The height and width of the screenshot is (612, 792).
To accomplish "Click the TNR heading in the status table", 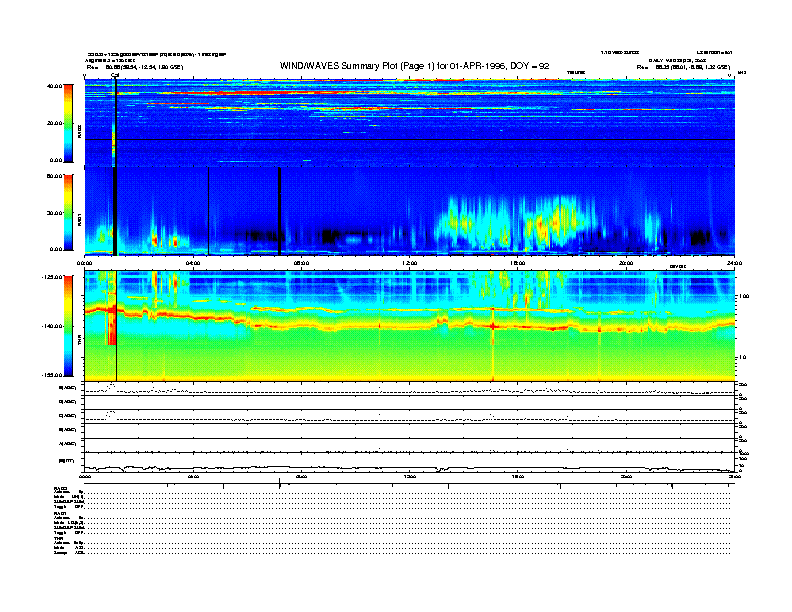I will coord(58,538).
